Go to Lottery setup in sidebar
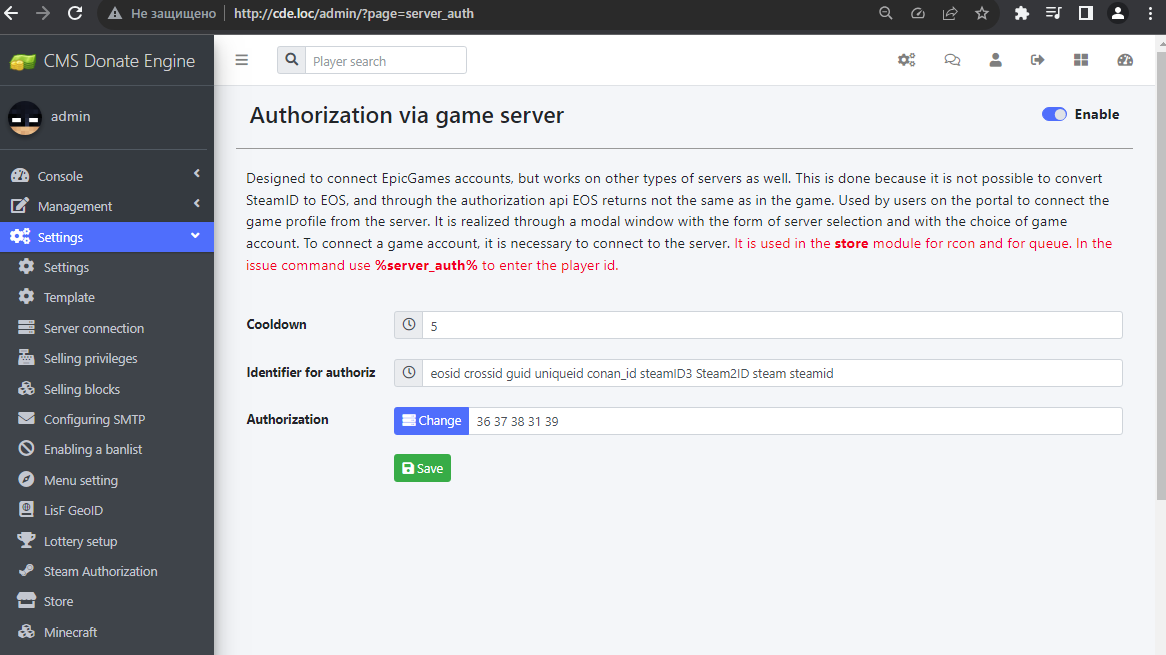Image resolution: width=1166 pixels, height=655 pixels. [x=80, y=541]
